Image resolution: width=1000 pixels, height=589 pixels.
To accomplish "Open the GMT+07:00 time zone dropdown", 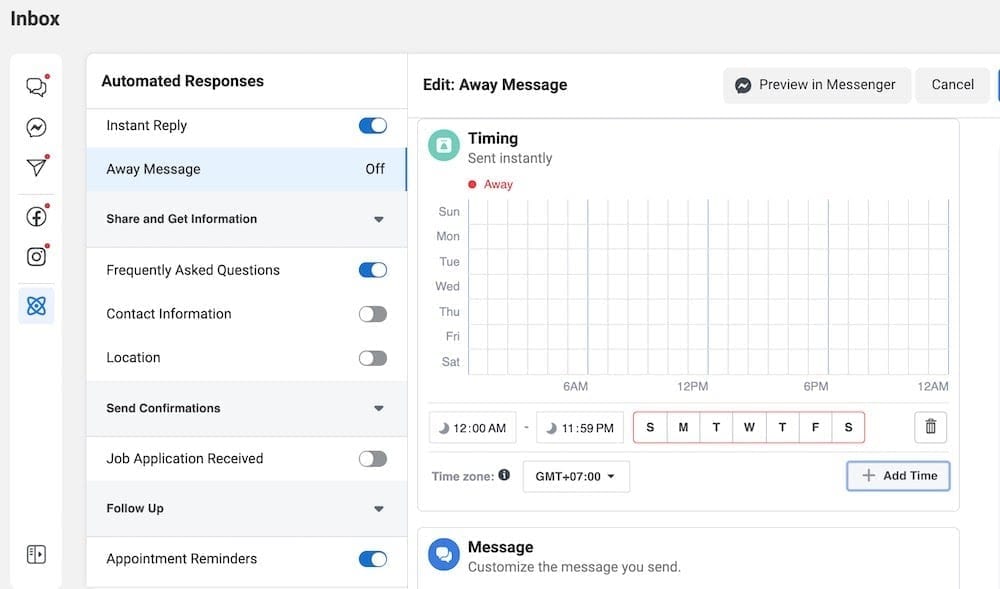I will pyautogui.click(x=576, y=476).
